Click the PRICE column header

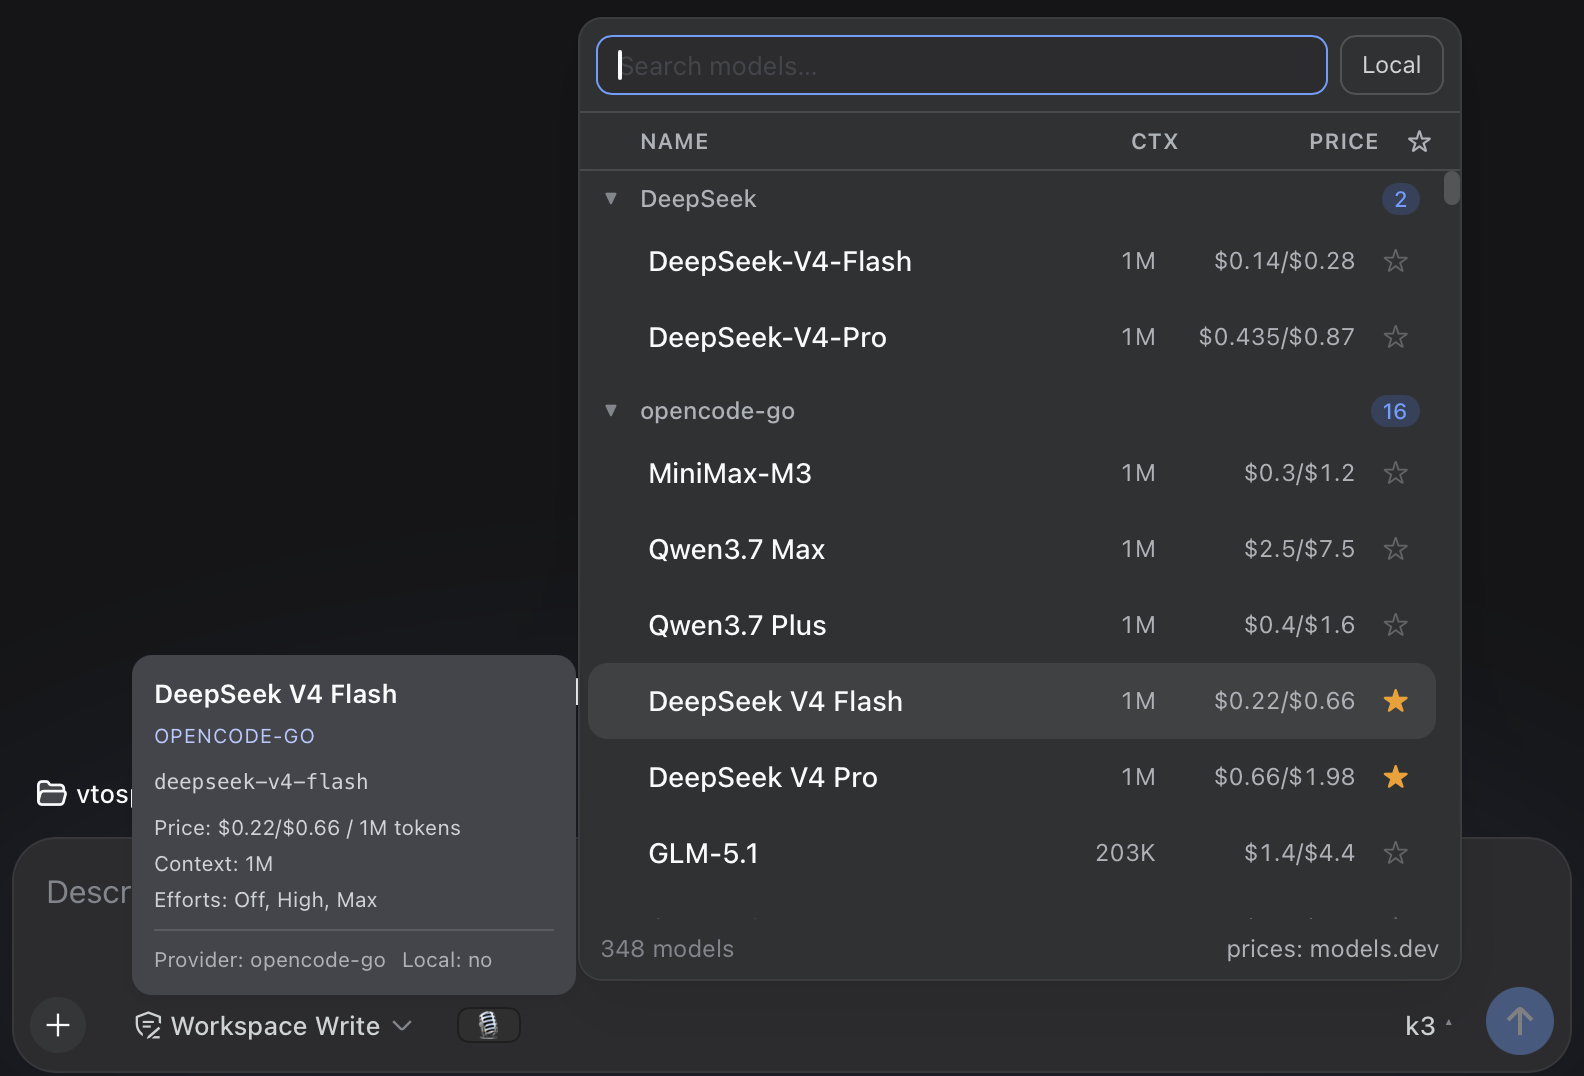(x=1343, y=142)
